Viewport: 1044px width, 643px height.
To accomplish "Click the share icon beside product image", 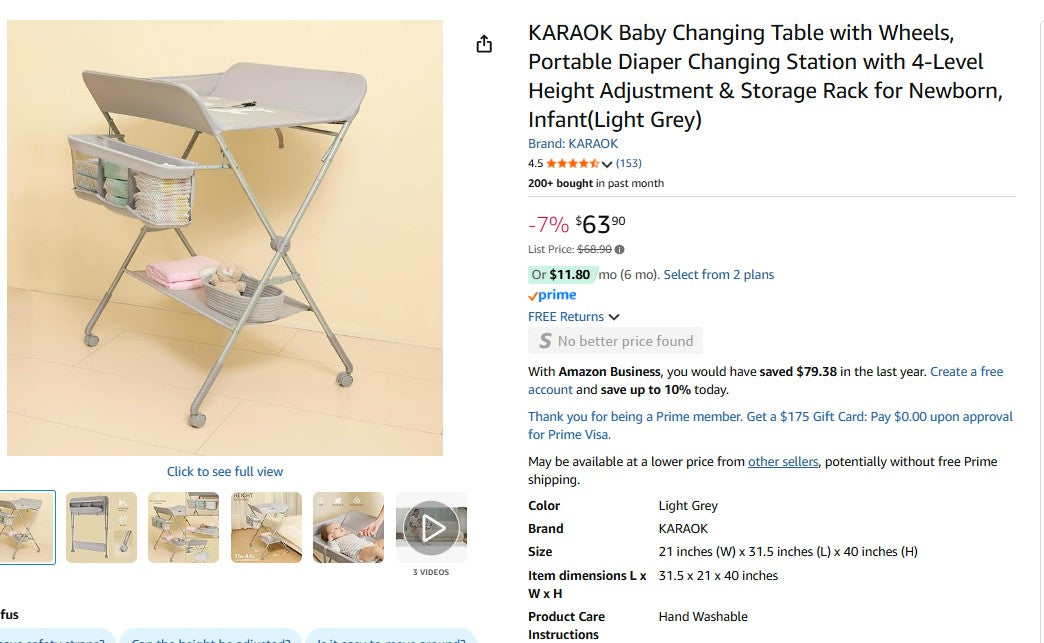I will pyautogui.click(x=484, y=44).
